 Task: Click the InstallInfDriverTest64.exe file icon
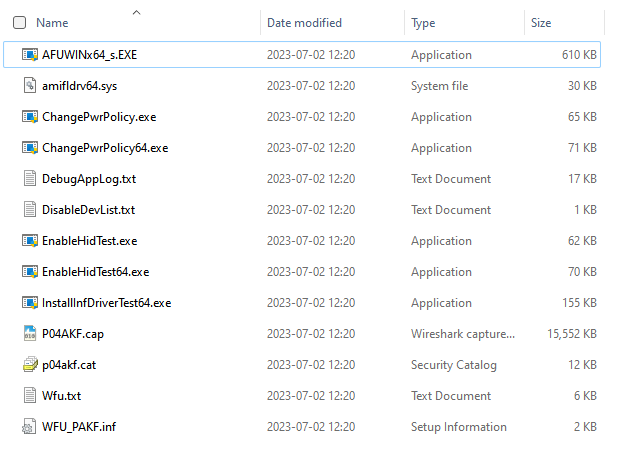30,303
